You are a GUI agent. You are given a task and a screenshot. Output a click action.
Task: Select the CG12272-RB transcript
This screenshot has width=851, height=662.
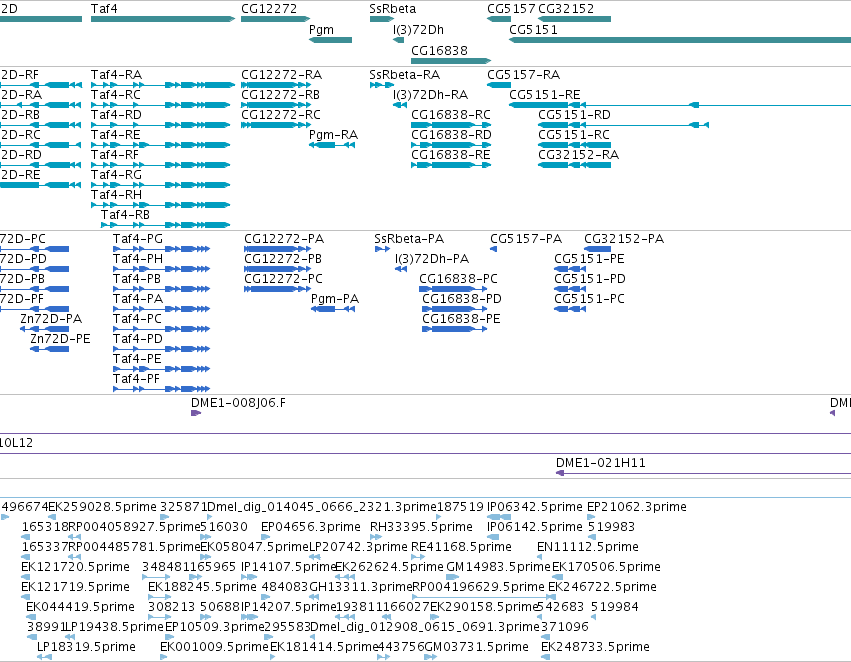(276, 105)
